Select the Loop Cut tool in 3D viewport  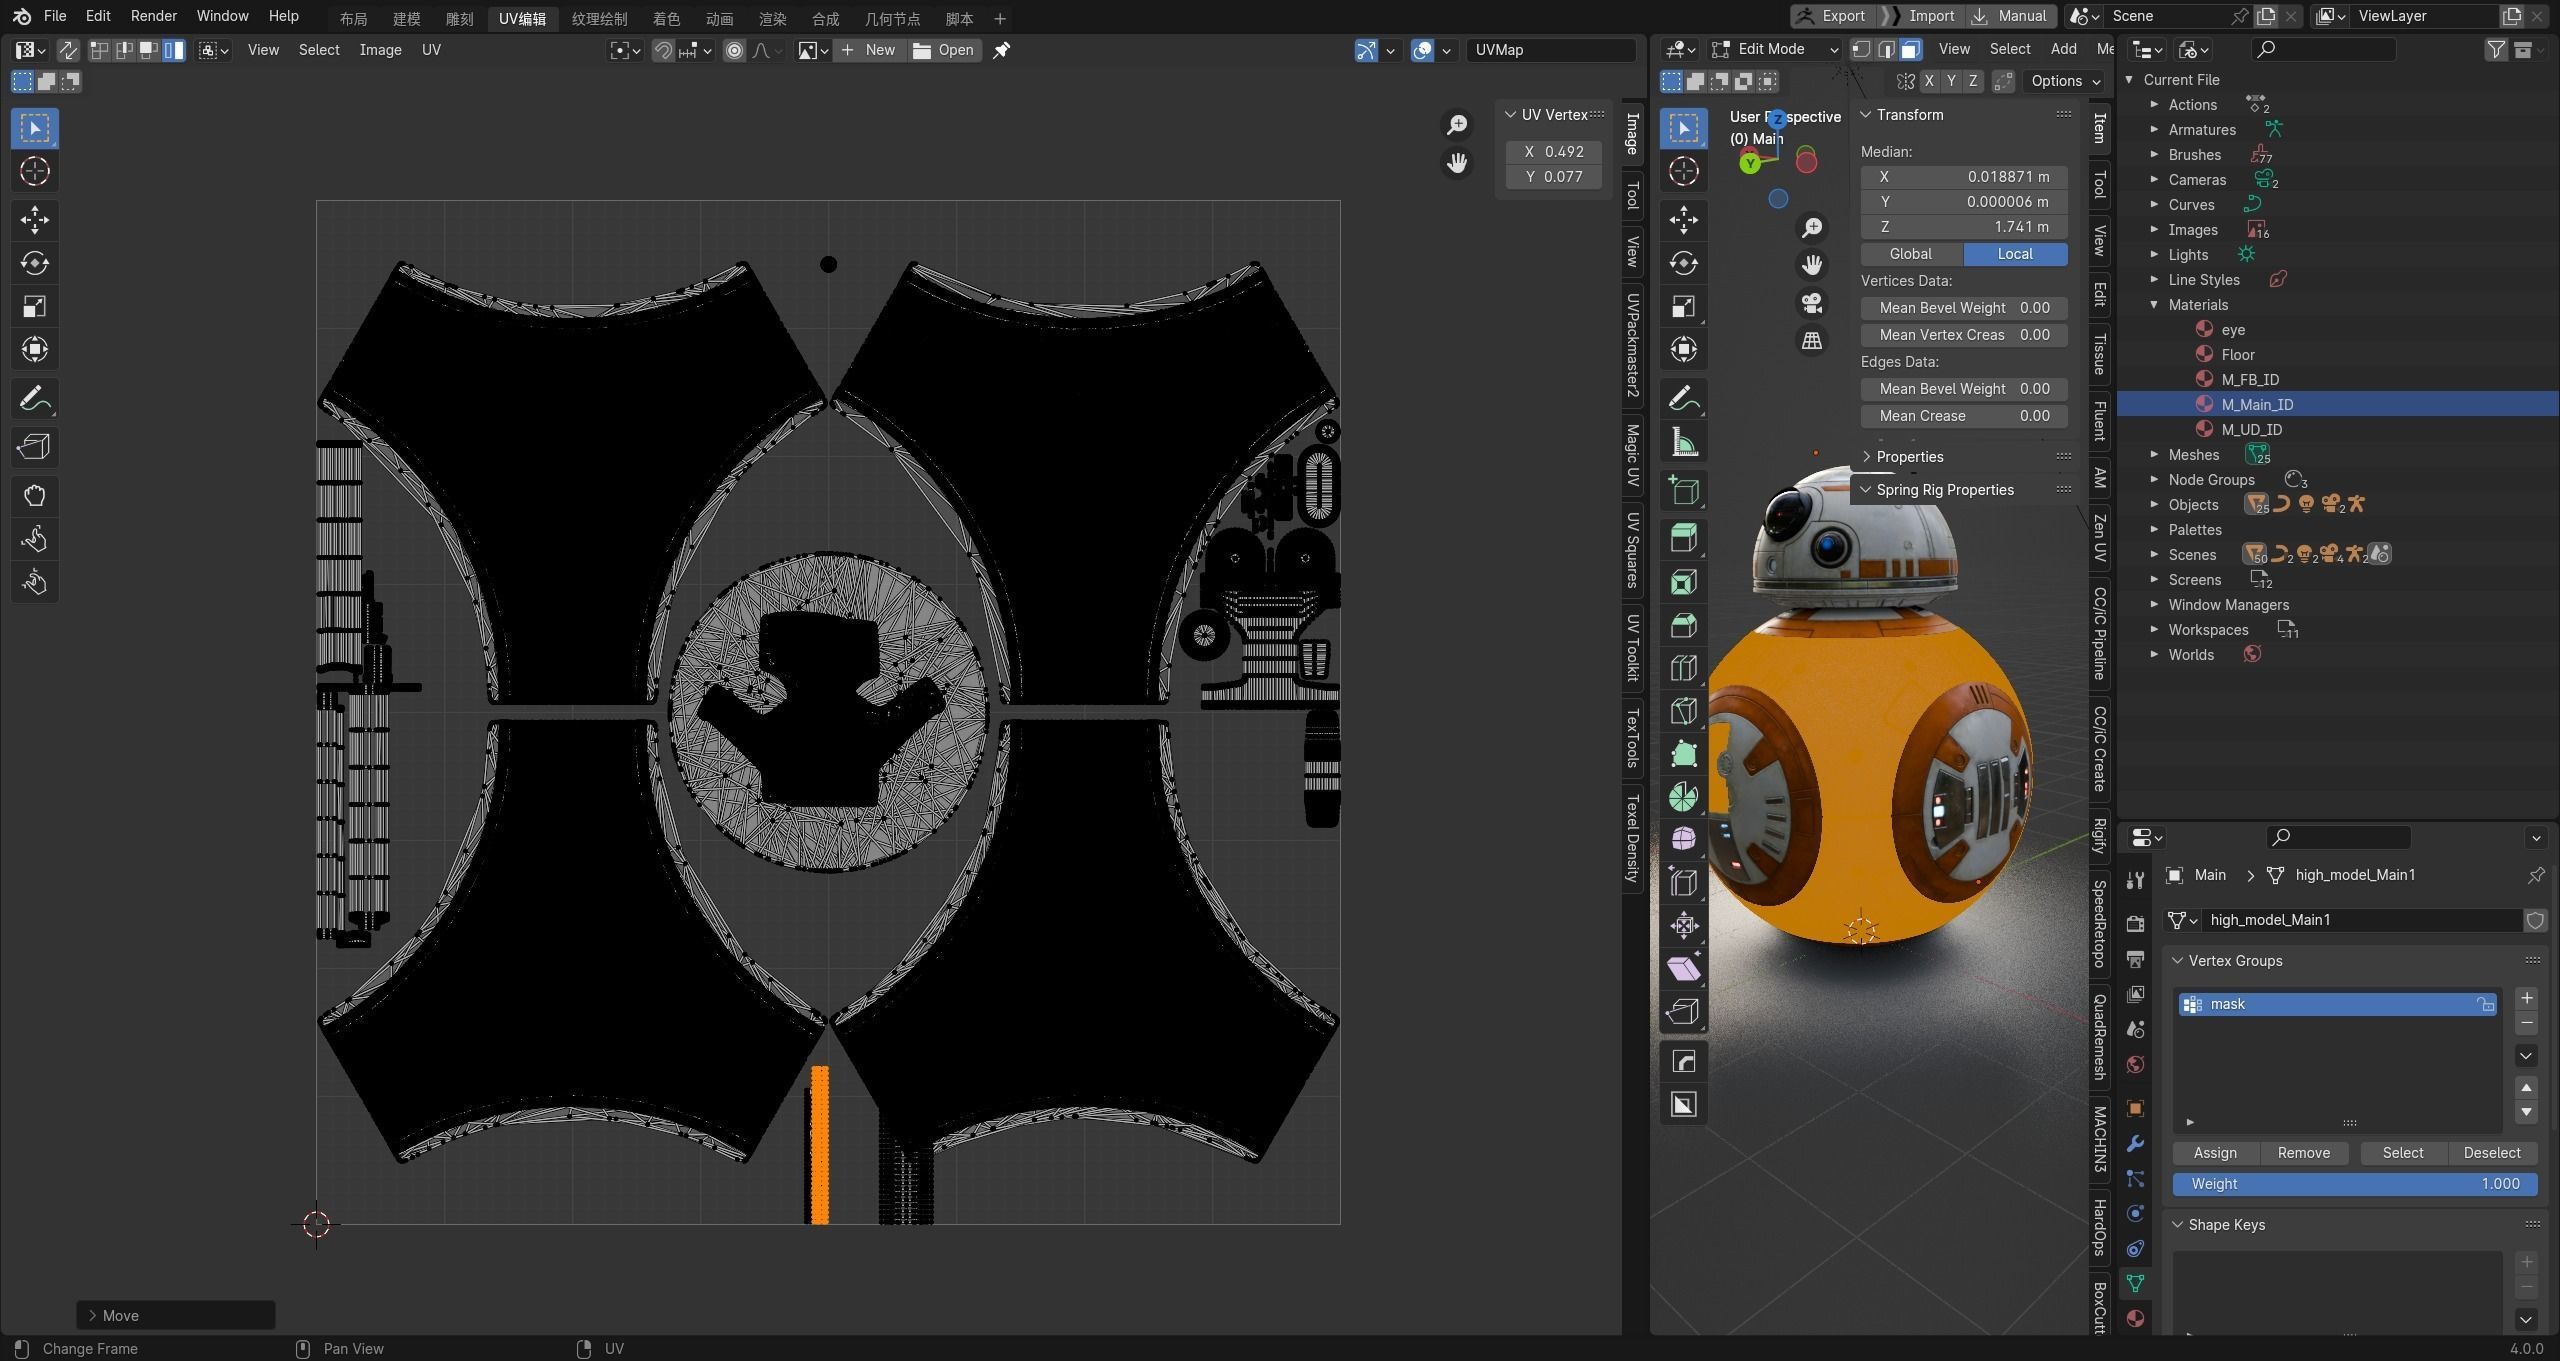[x=1684, y=669]
